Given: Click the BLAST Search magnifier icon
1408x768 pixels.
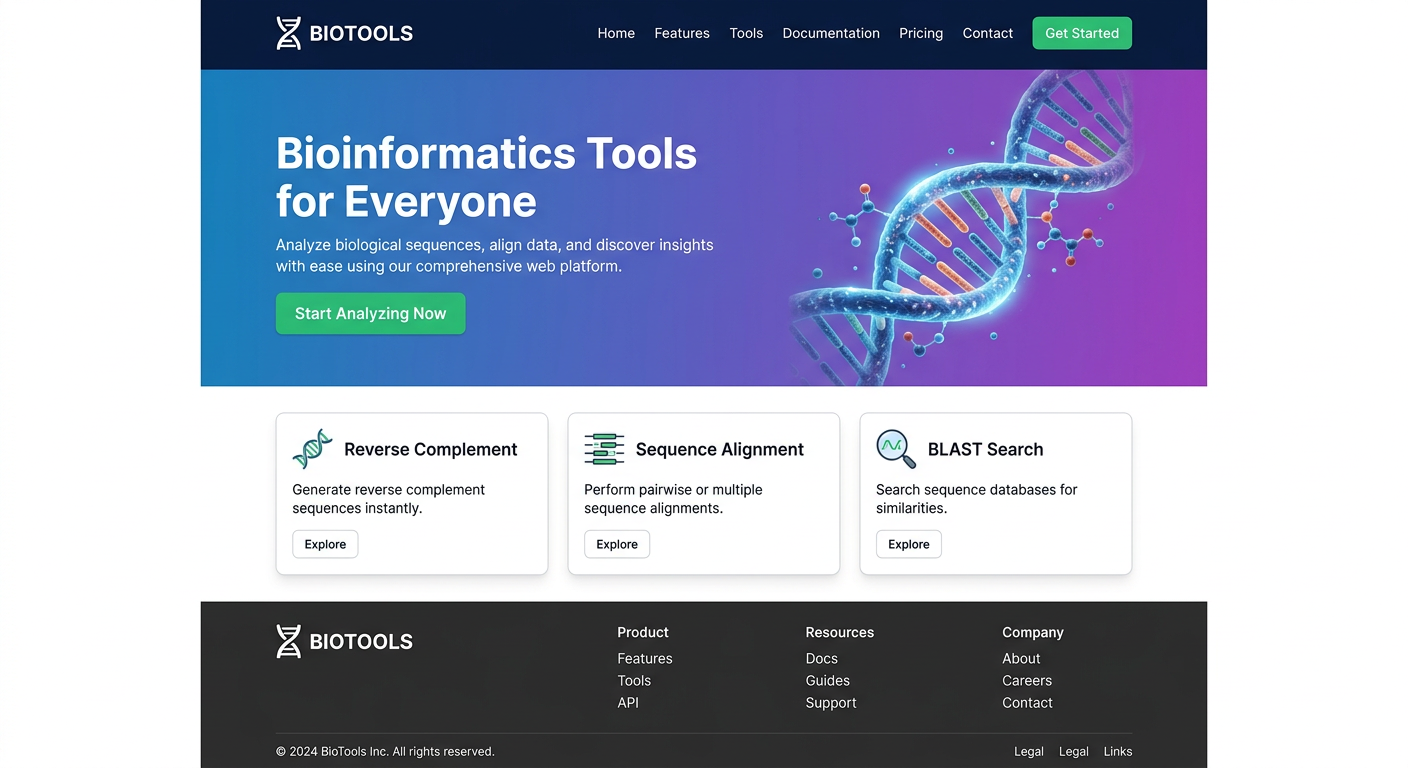Looking at the screenshot, I should coord(896,449).
